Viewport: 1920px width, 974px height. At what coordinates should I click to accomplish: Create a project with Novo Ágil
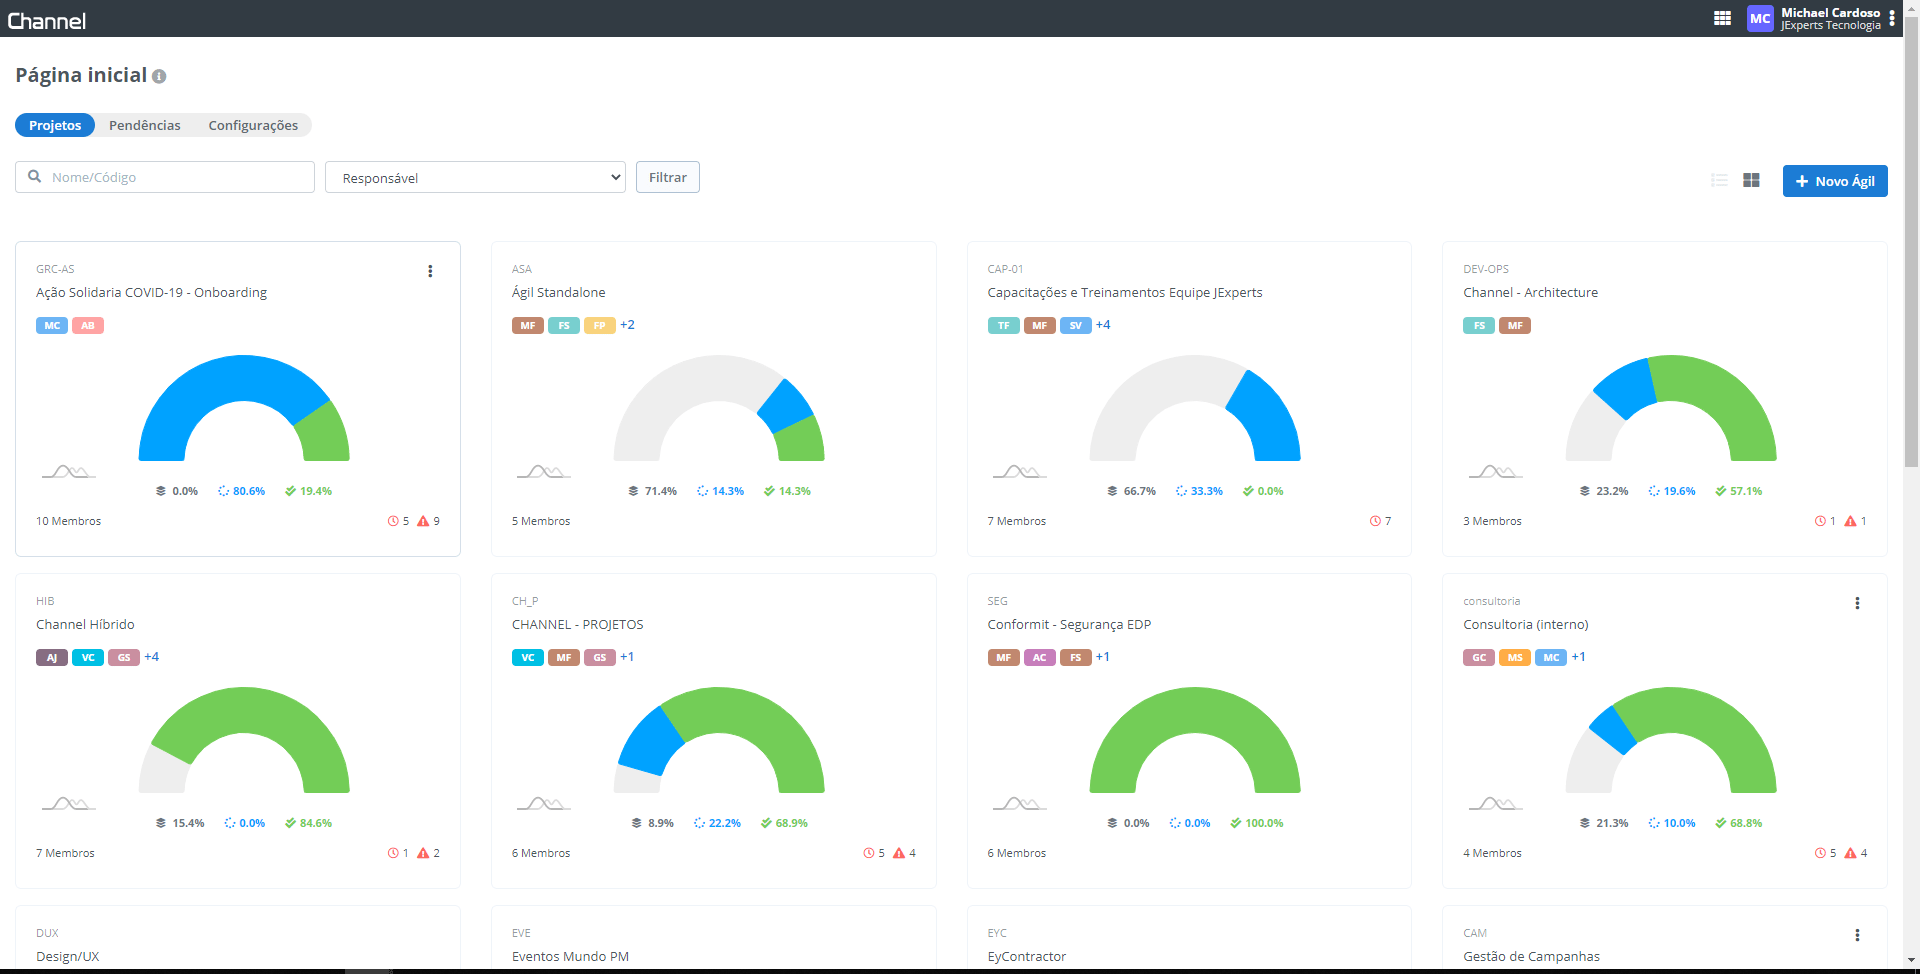click(1834, 181)
